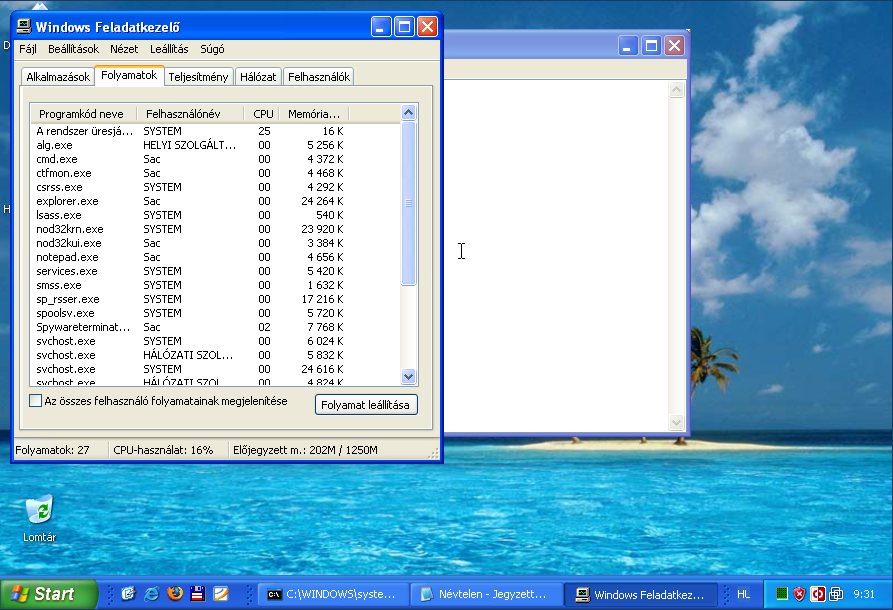Click the Task Manager title bar icon
893x610 pixels.
click(x=23, y=27)
